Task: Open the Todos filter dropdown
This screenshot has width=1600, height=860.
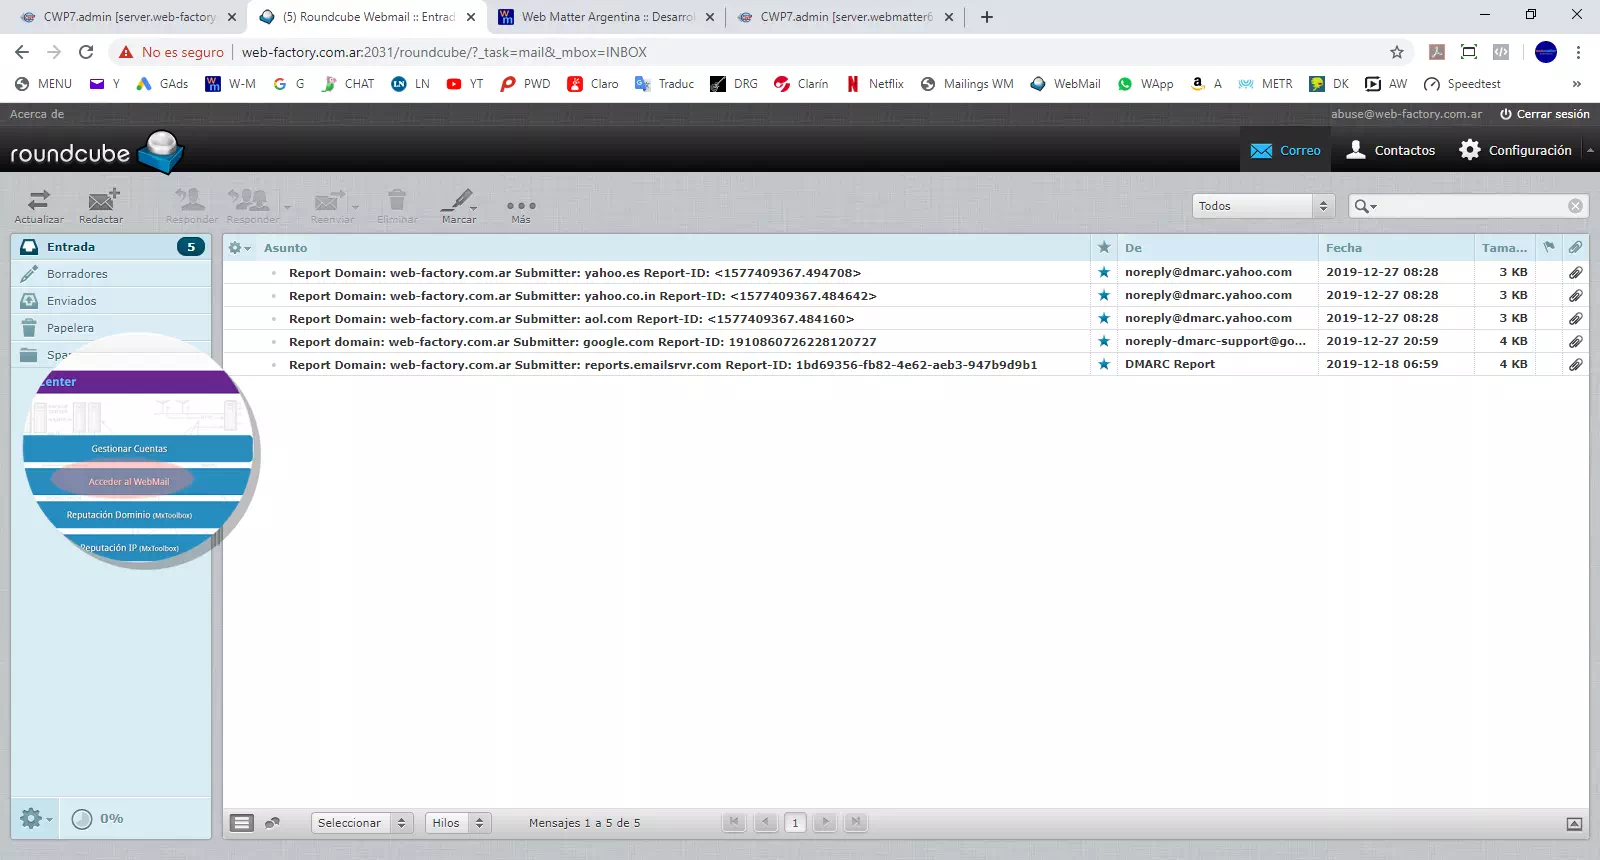Action: coord(1264,206)
